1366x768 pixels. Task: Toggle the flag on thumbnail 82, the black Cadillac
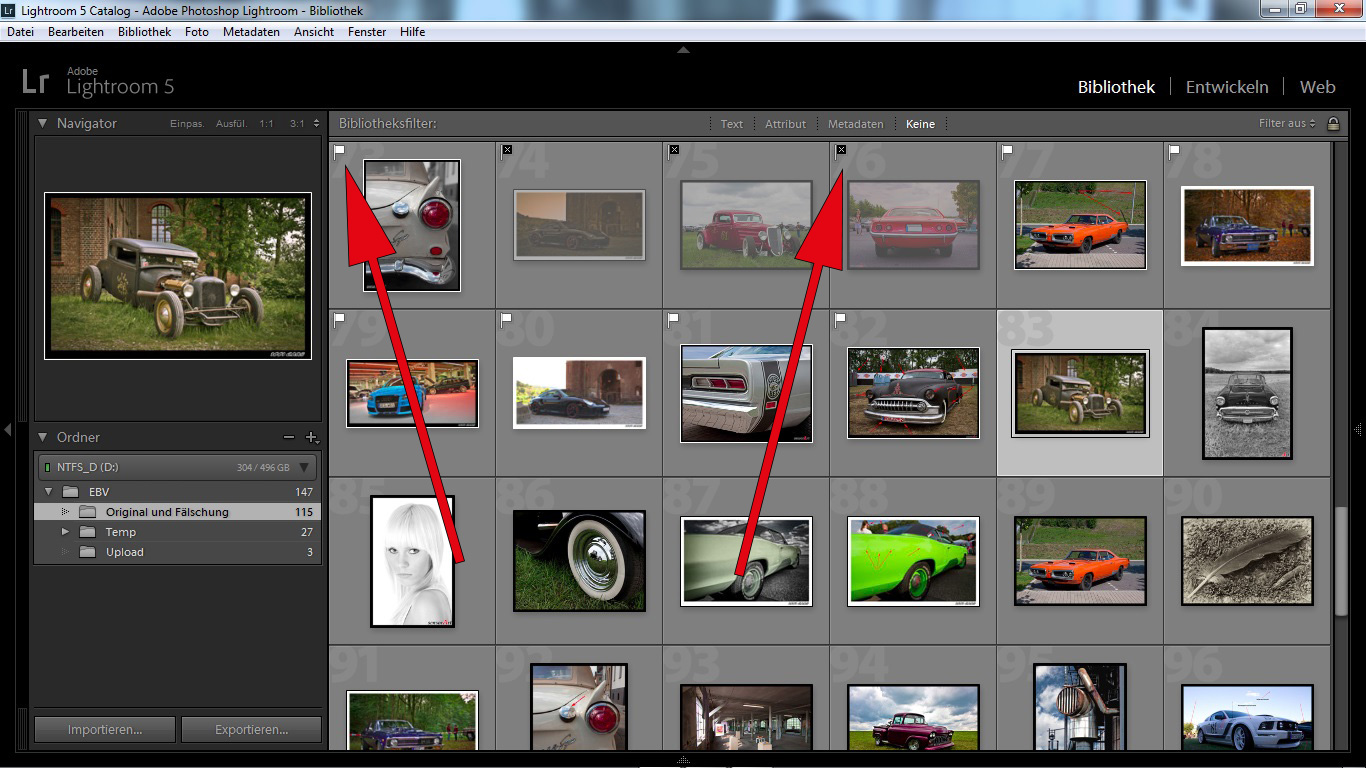(x=840, y=319)
